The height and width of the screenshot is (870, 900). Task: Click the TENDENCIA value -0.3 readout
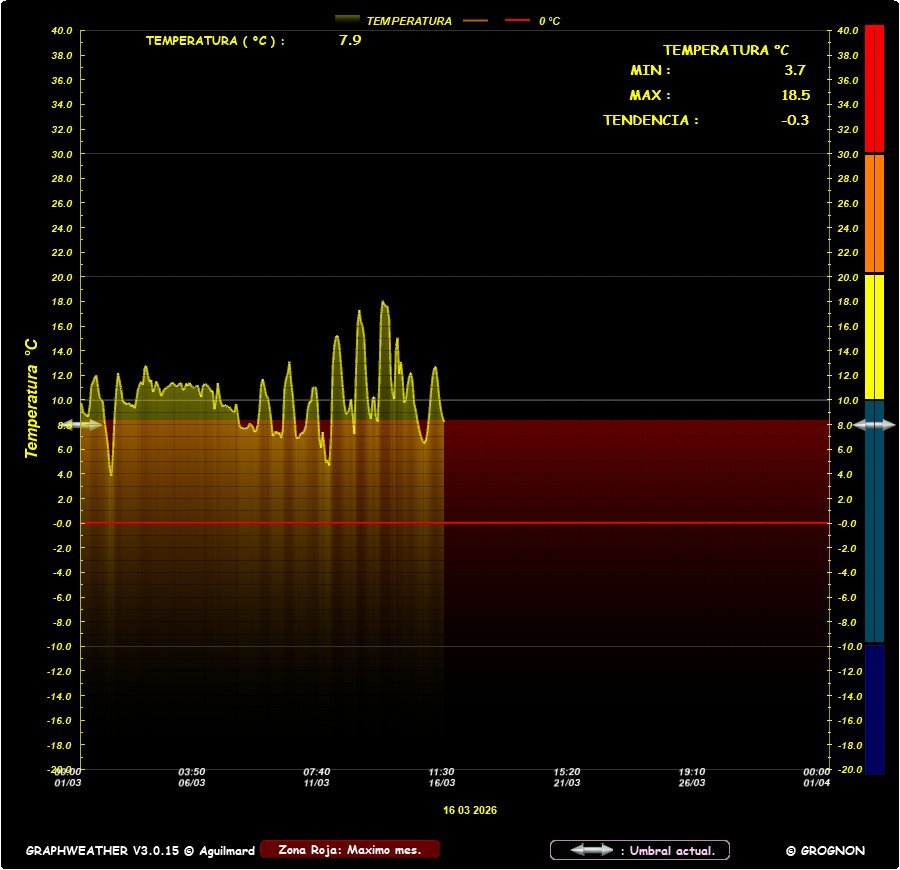click(x=795, y=120)
